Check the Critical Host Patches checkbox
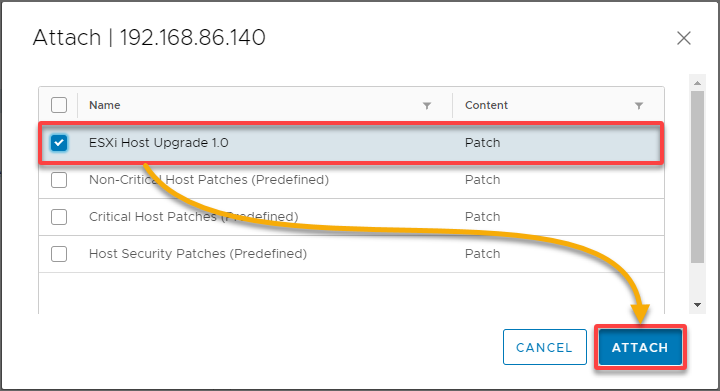720x391 pixels. [59, 217]
